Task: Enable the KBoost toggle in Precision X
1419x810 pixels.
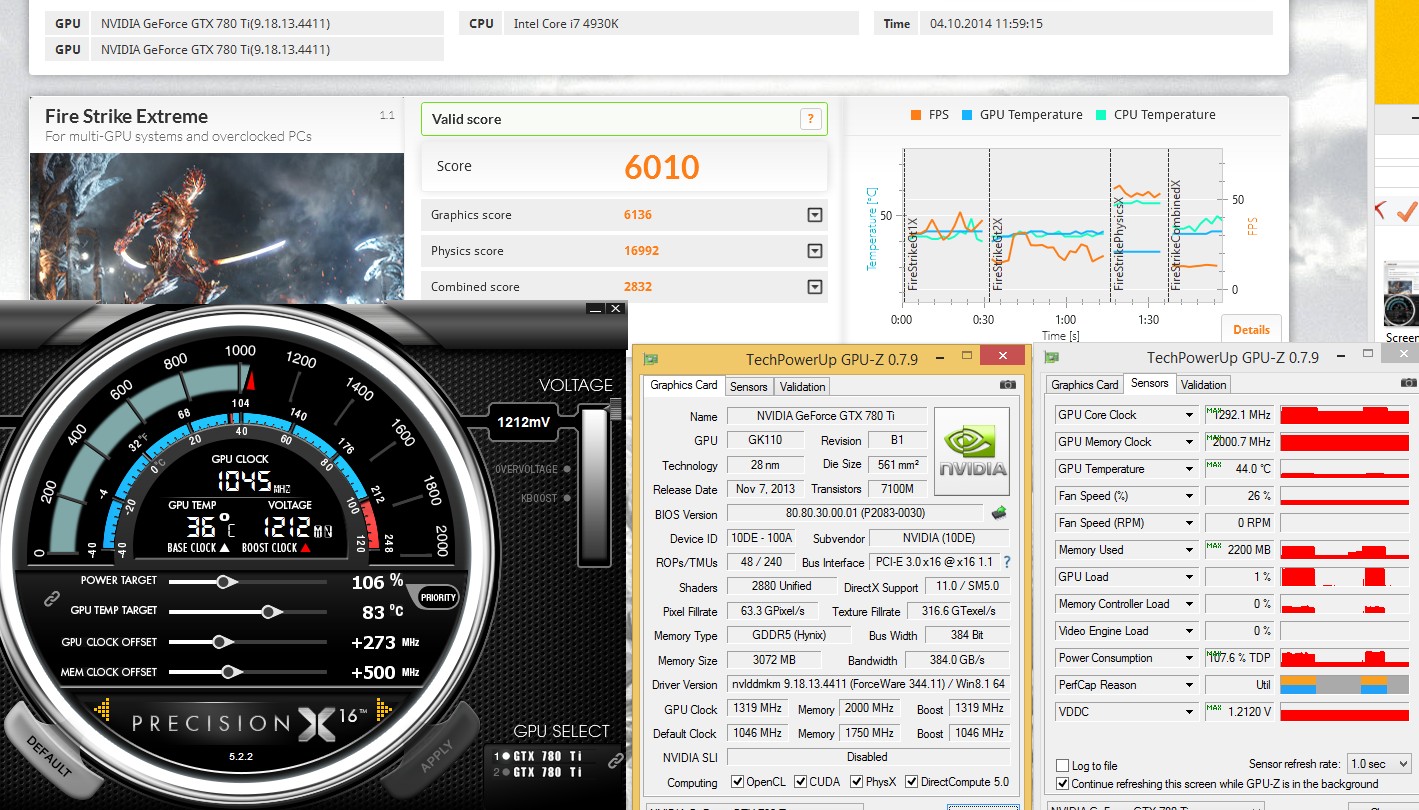Action: [x=566, y=497]
